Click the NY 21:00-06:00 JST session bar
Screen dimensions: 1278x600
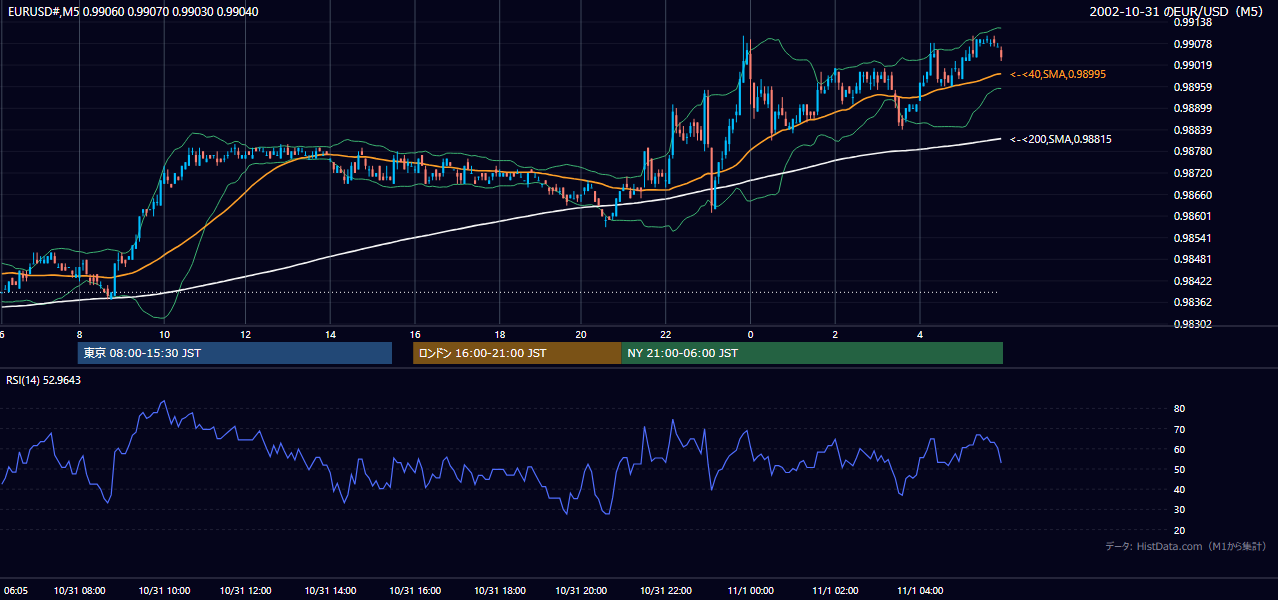(x=812, y=353)
